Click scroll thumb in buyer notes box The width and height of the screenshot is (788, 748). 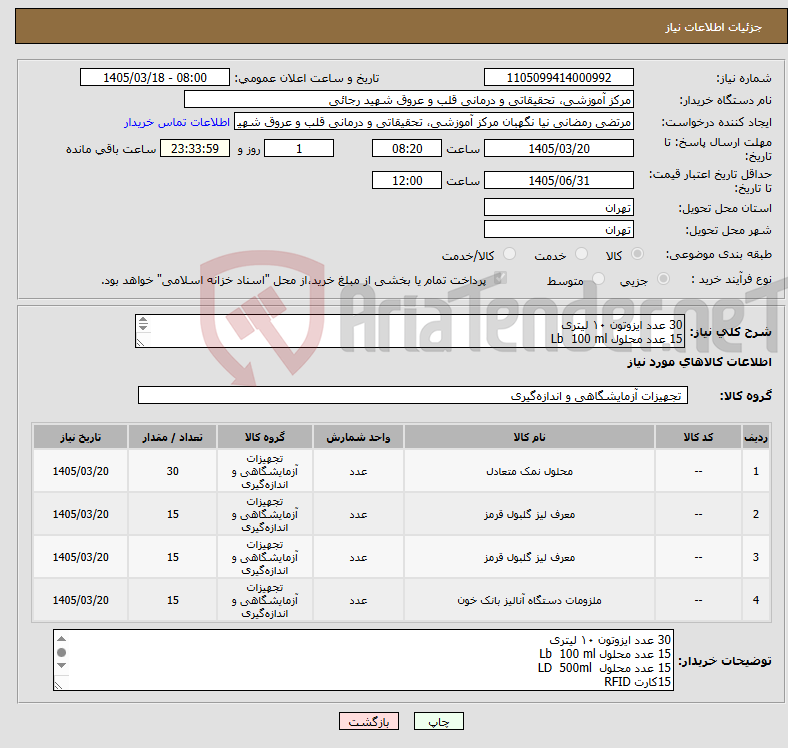[x=61, y=652]
